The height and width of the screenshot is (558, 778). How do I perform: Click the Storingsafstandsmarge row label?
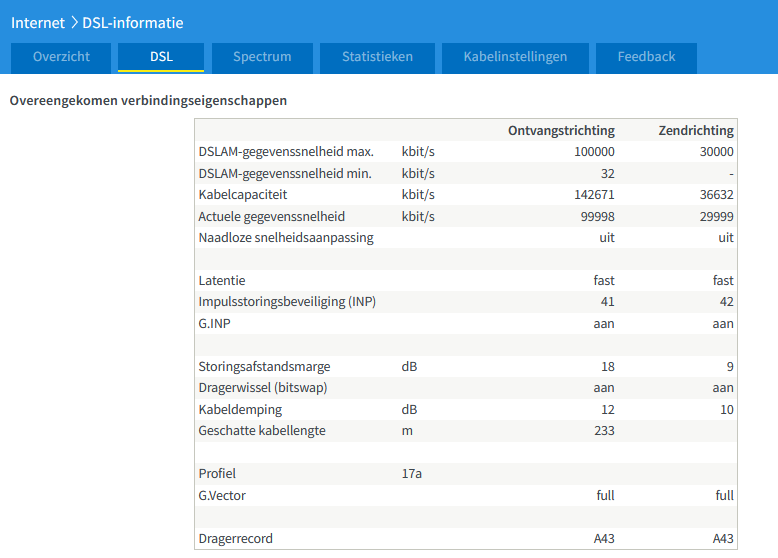point(264,367)
